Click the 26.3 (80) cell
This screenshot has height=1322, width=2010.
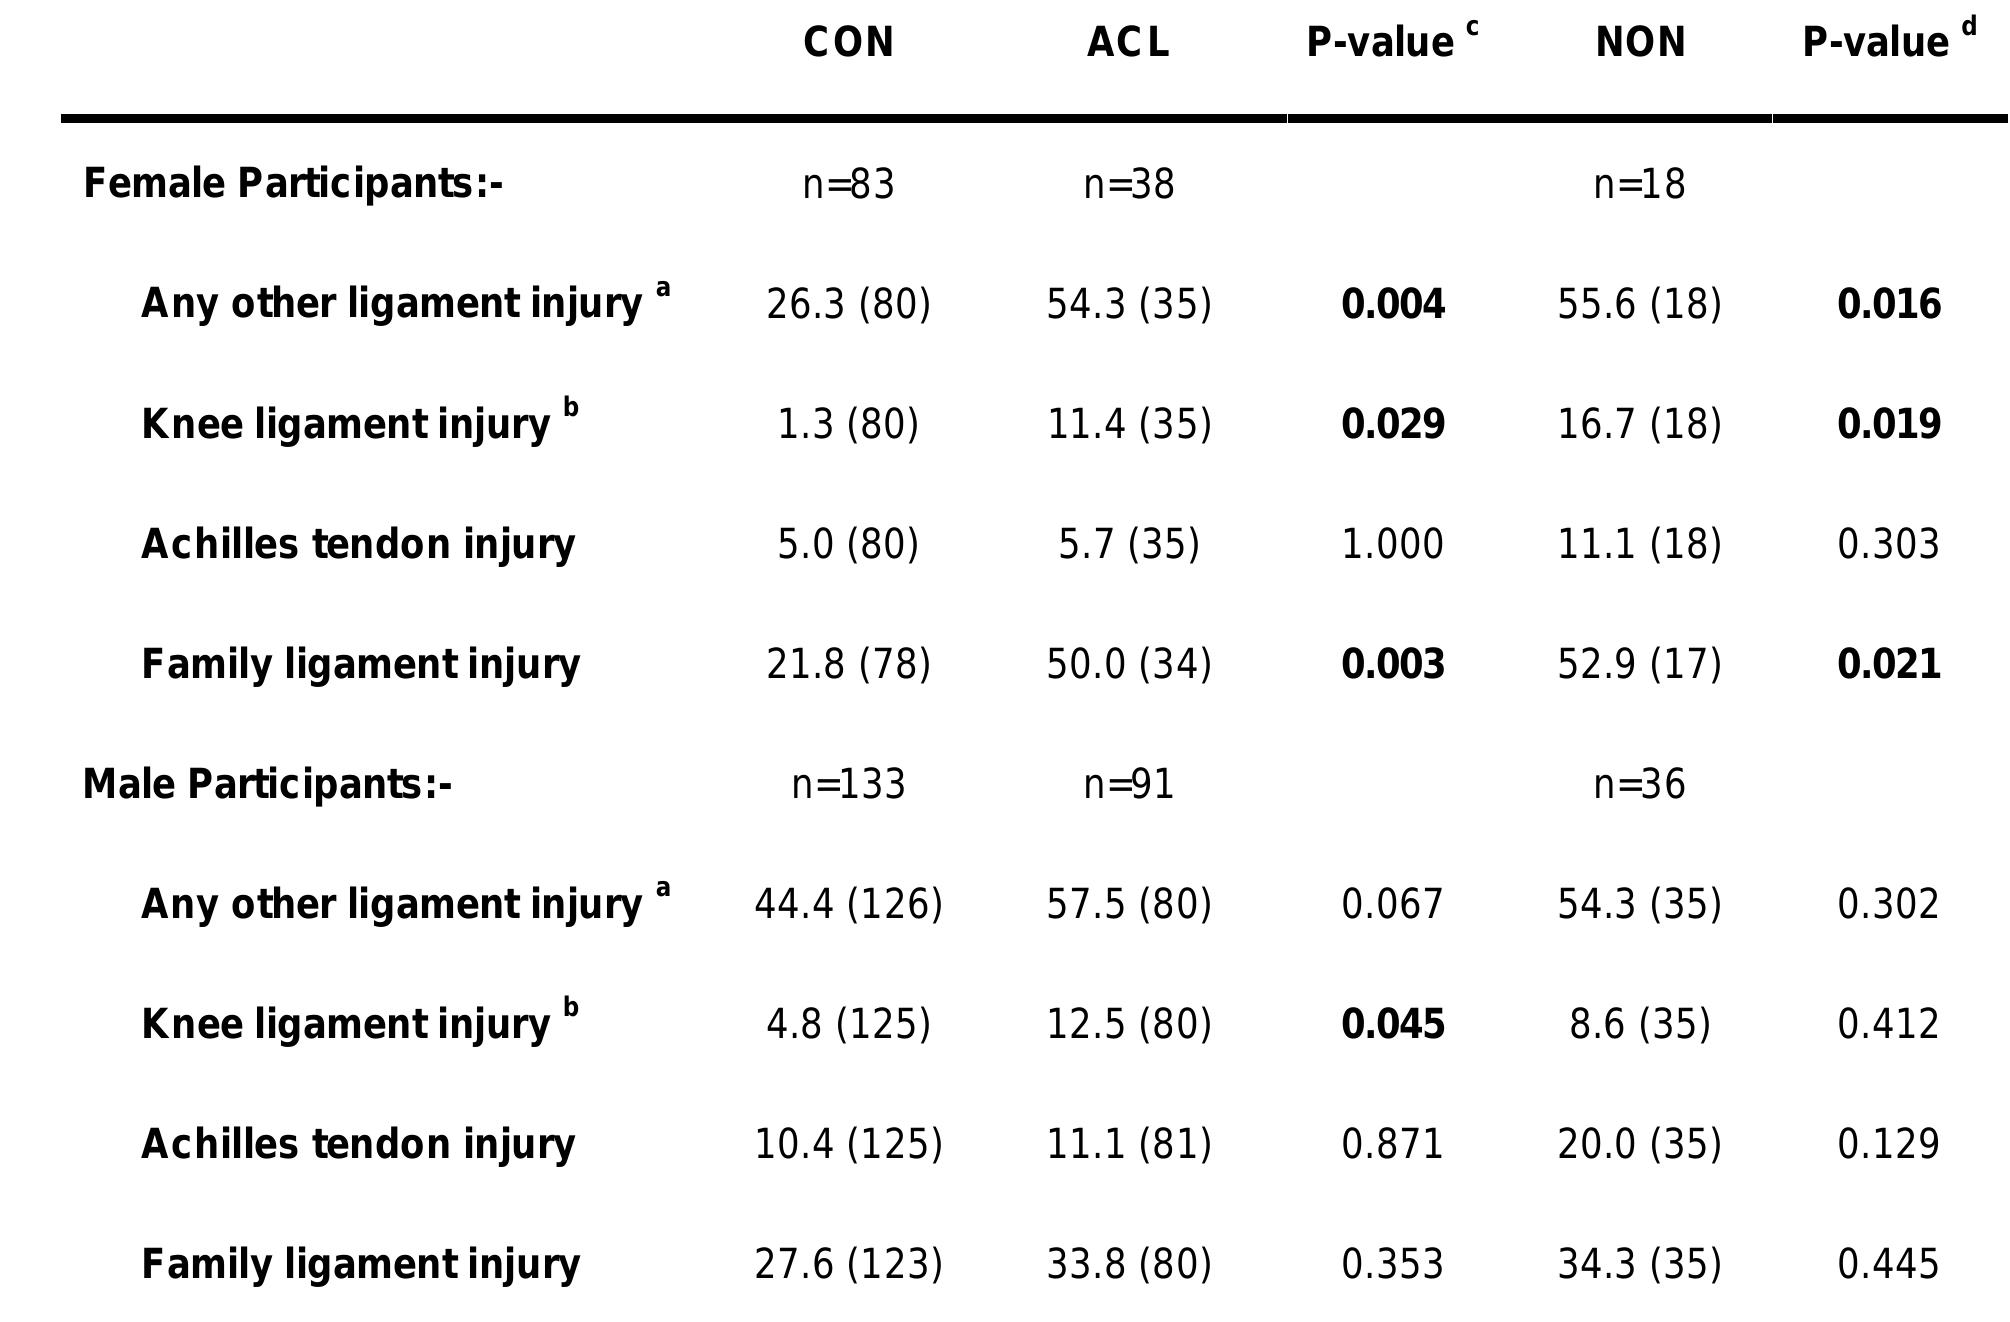point(848,305)
